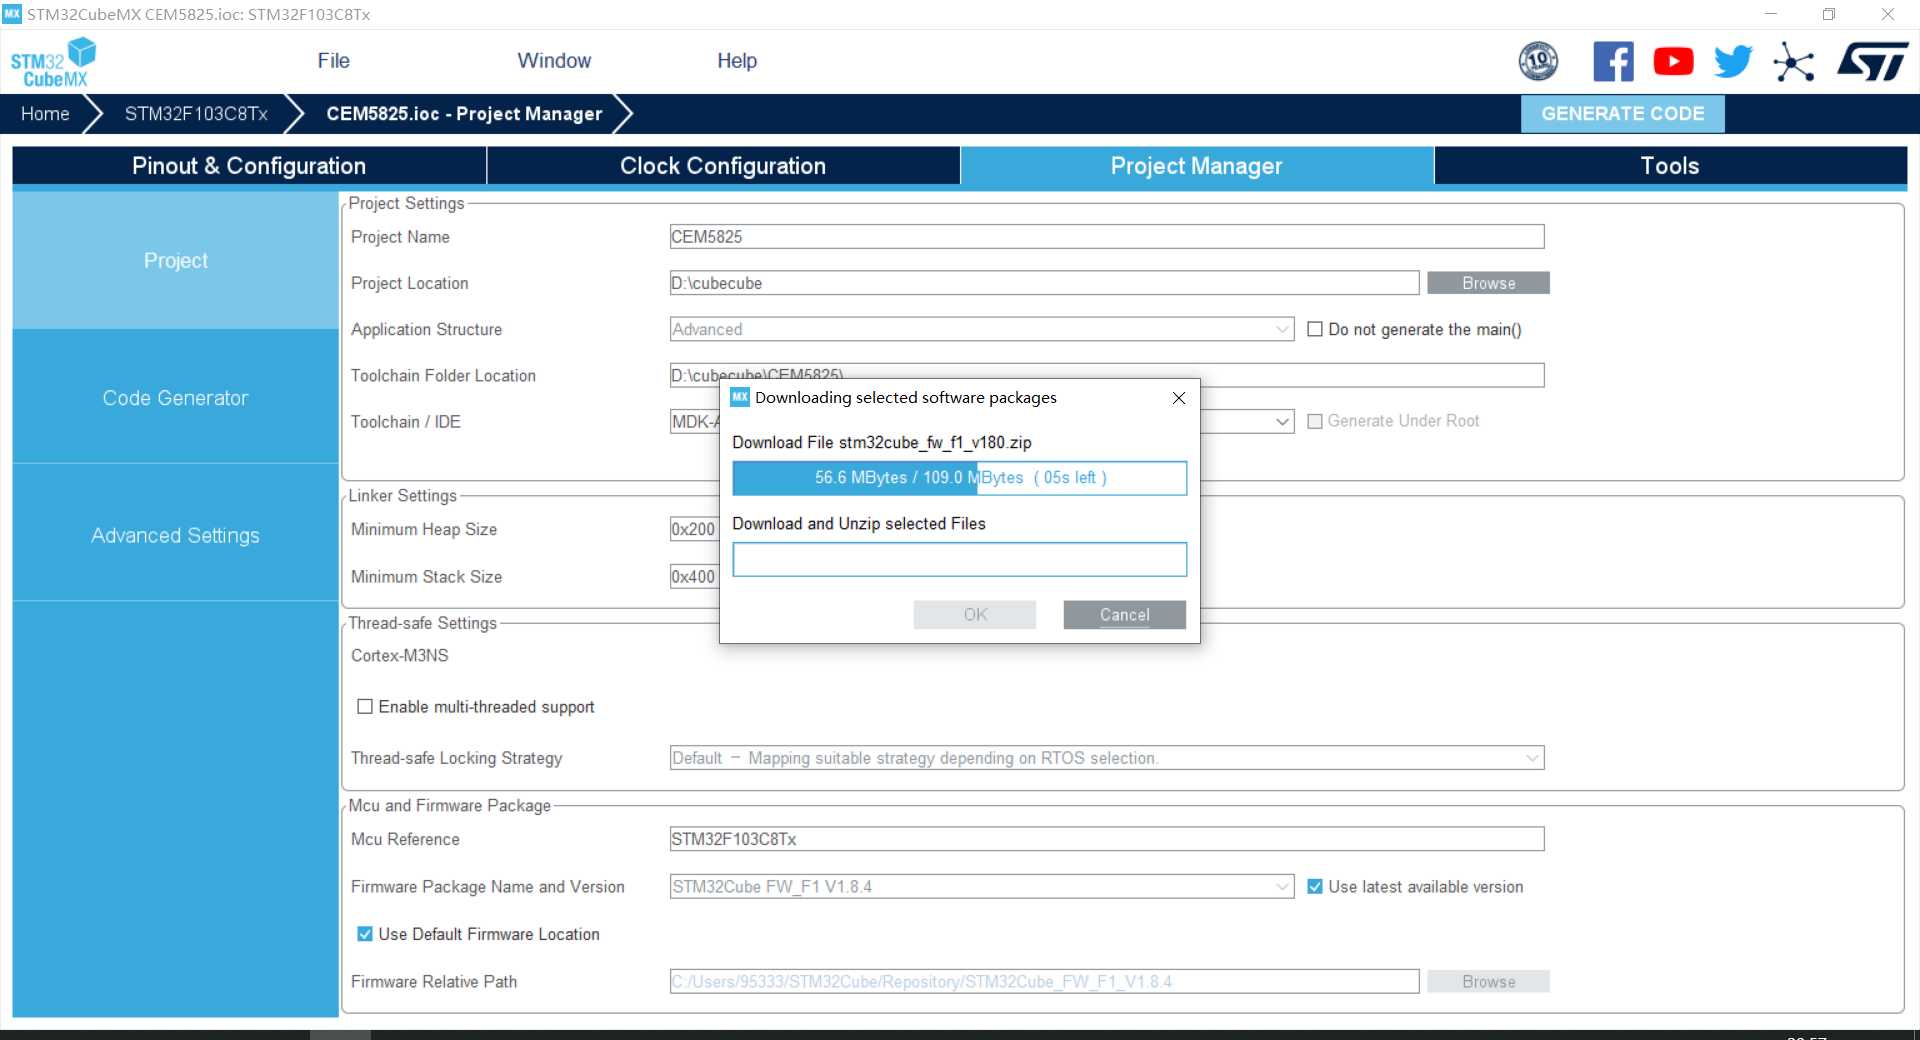Open the File menu
1920x1040 pixels.
(x=333, y=61)
